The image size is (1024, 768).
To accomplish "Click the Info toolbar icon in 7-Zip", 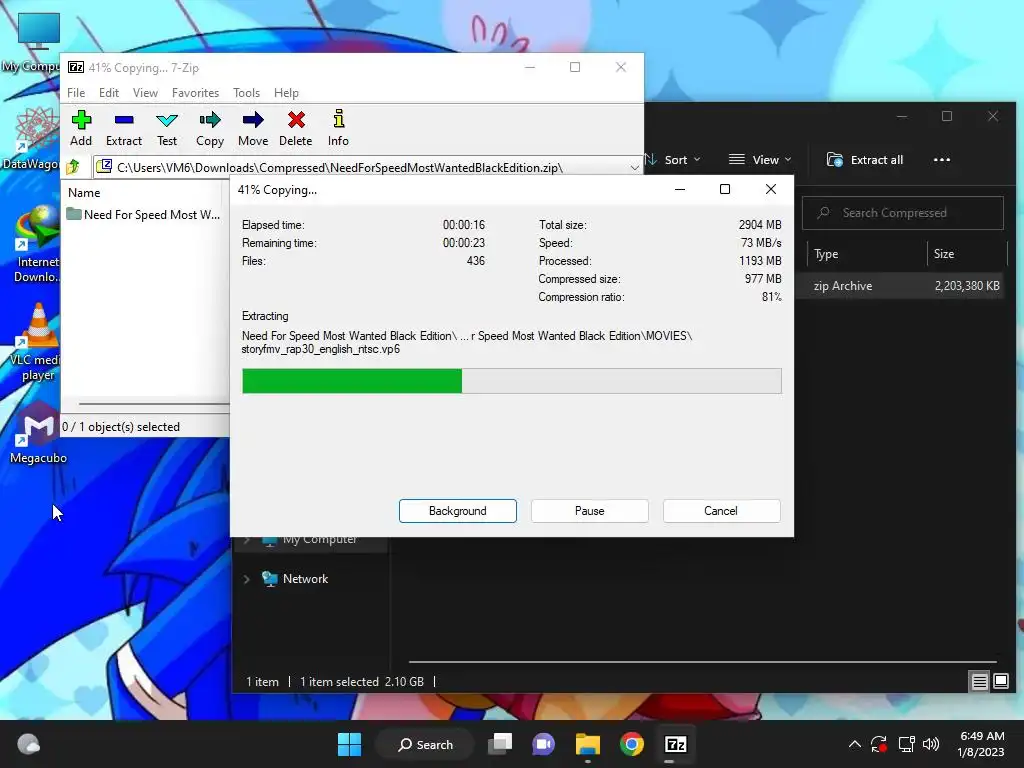I will [x=338, y=128].
